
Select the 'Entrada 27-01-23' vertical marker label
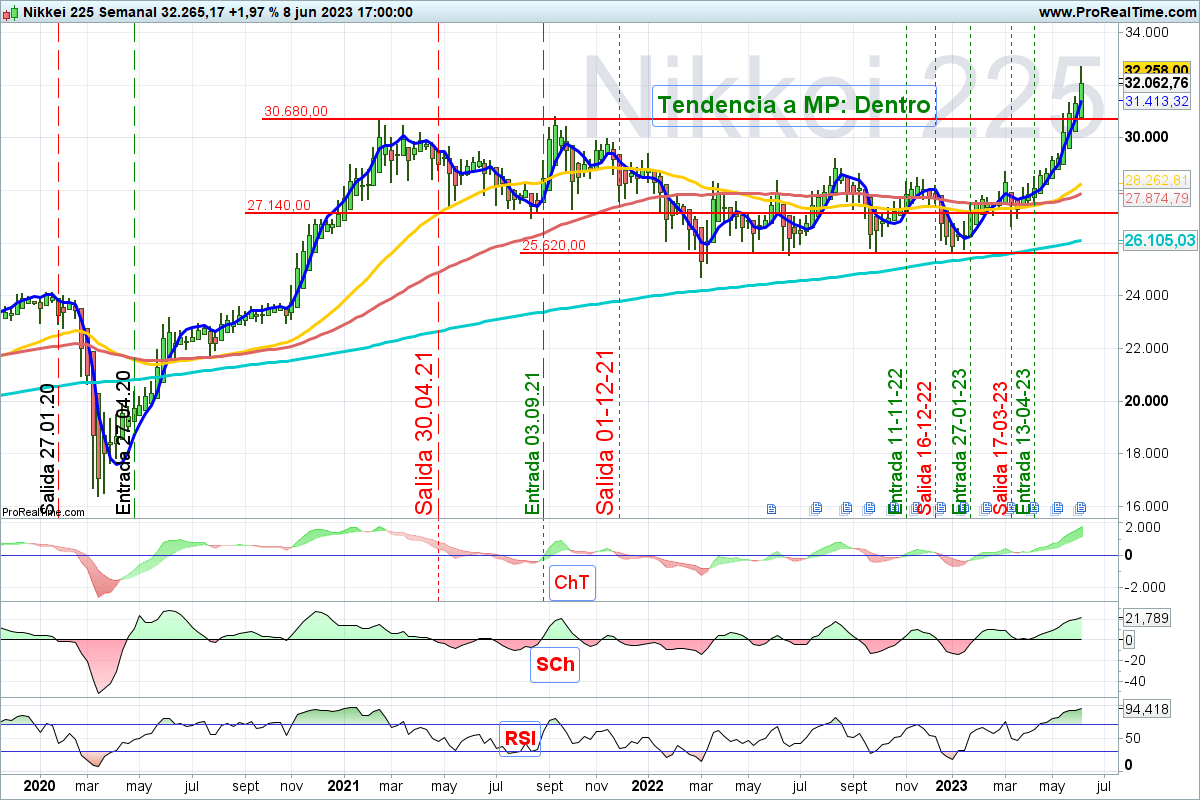(x=959, y=441)
